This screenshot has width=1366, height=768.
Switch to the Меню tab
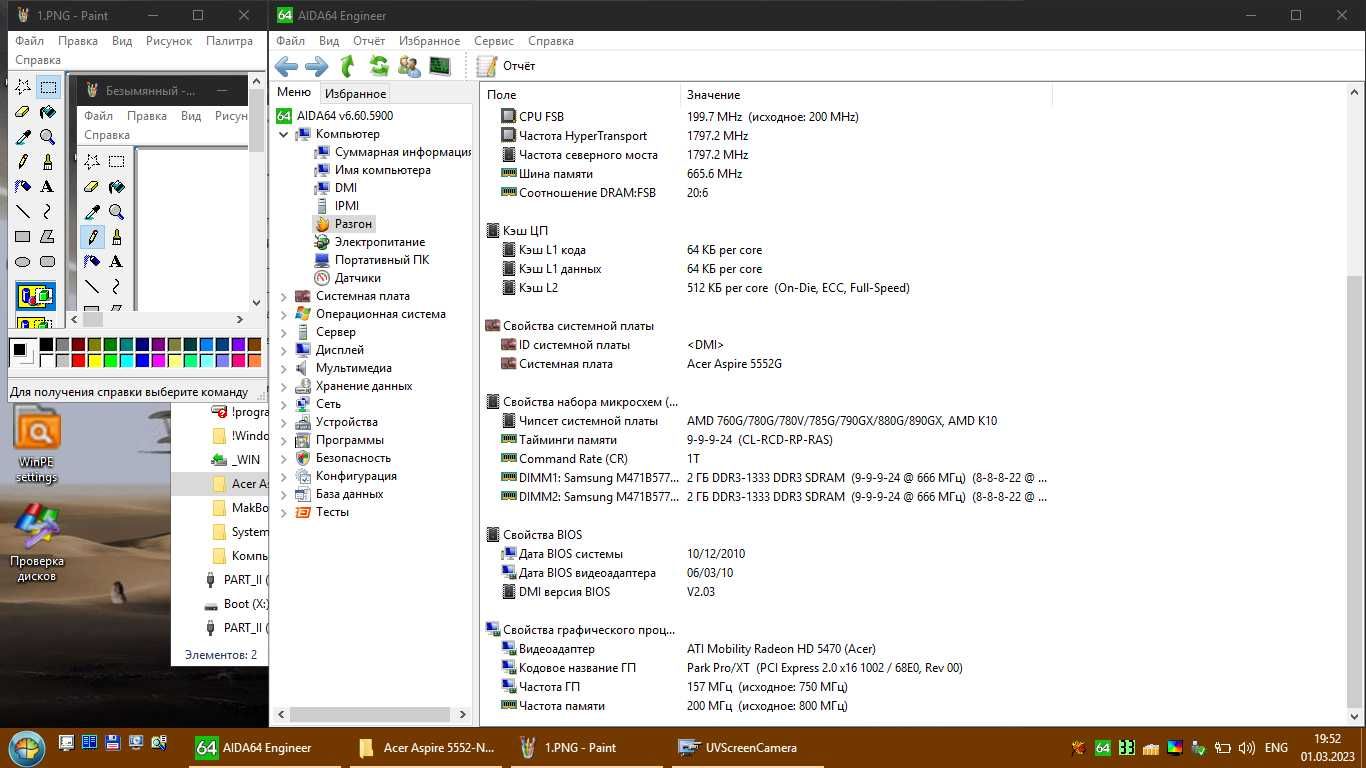(x=294, y=92)
